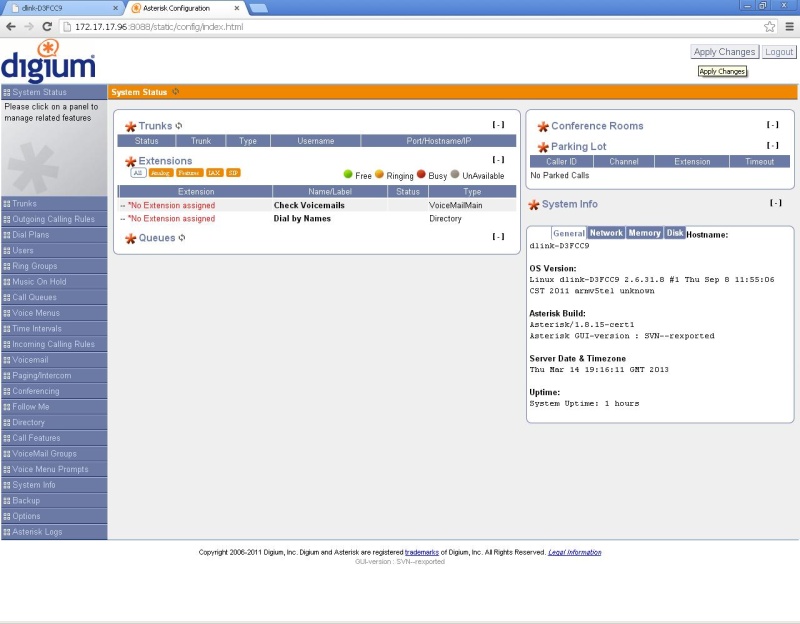
Task: Switch to the Network system info tab
Action: pos(606,233)
